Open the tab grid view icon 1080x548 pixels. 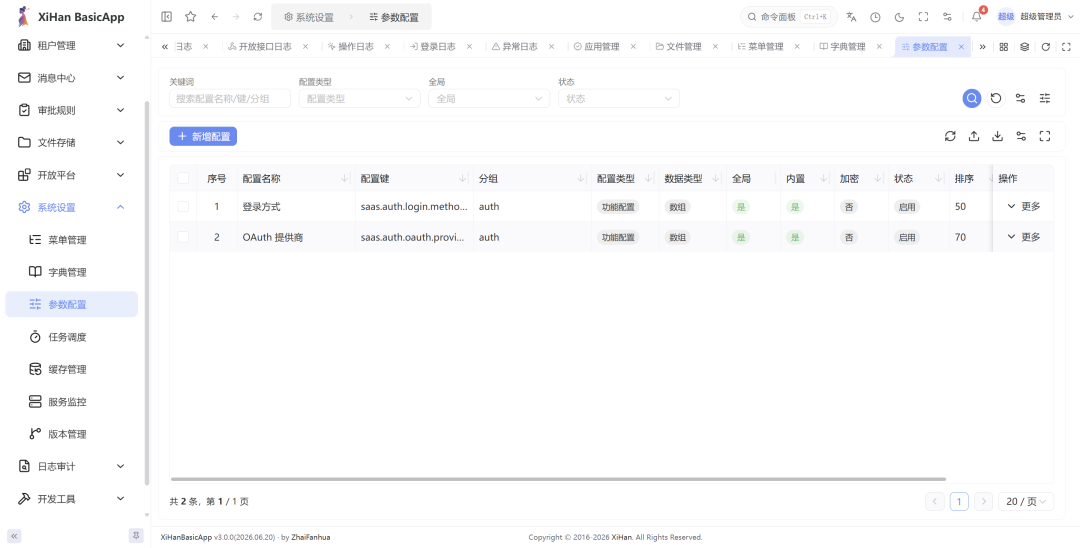(x=1004, y=47)
